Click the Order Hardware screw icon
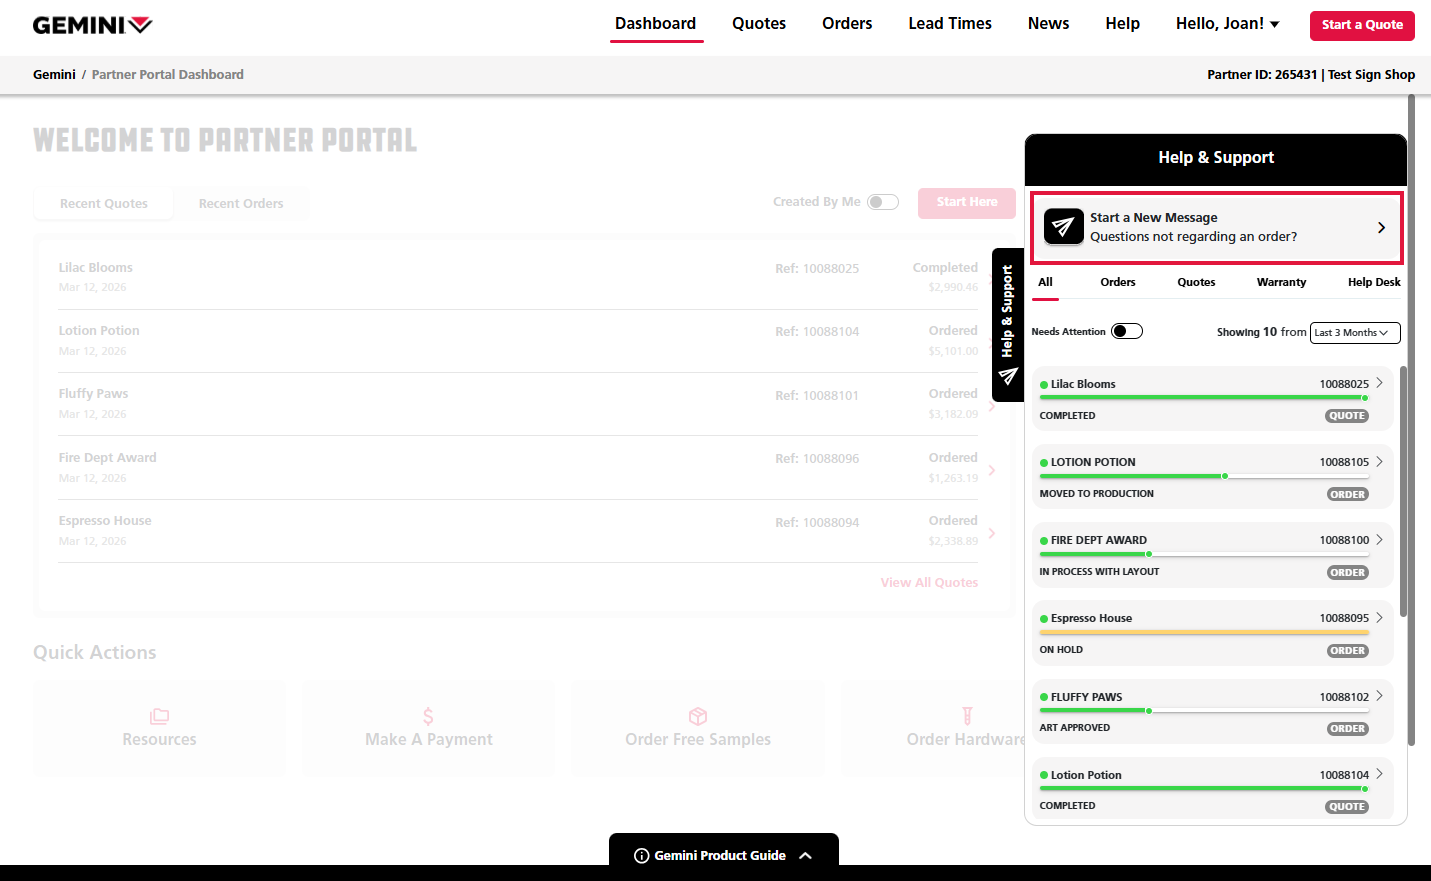Viewport: 1431px width, 881px height. click(967, 716)
